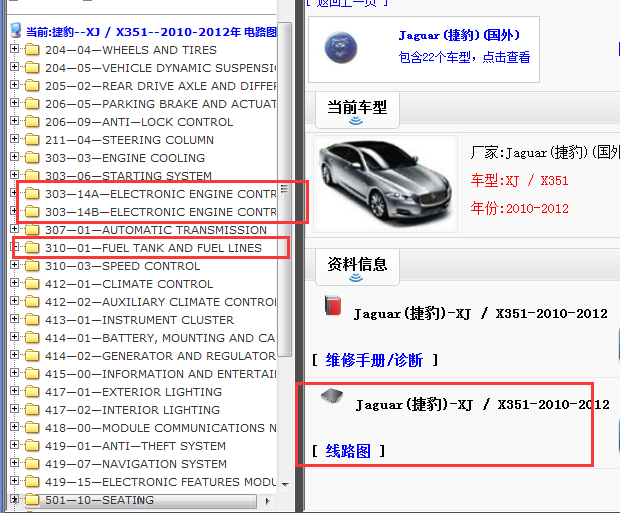Viewport: 620px width, 513px height.
Task: Expand the 211—04—STEERING COLUMN node
Action: tap(14, 139)
